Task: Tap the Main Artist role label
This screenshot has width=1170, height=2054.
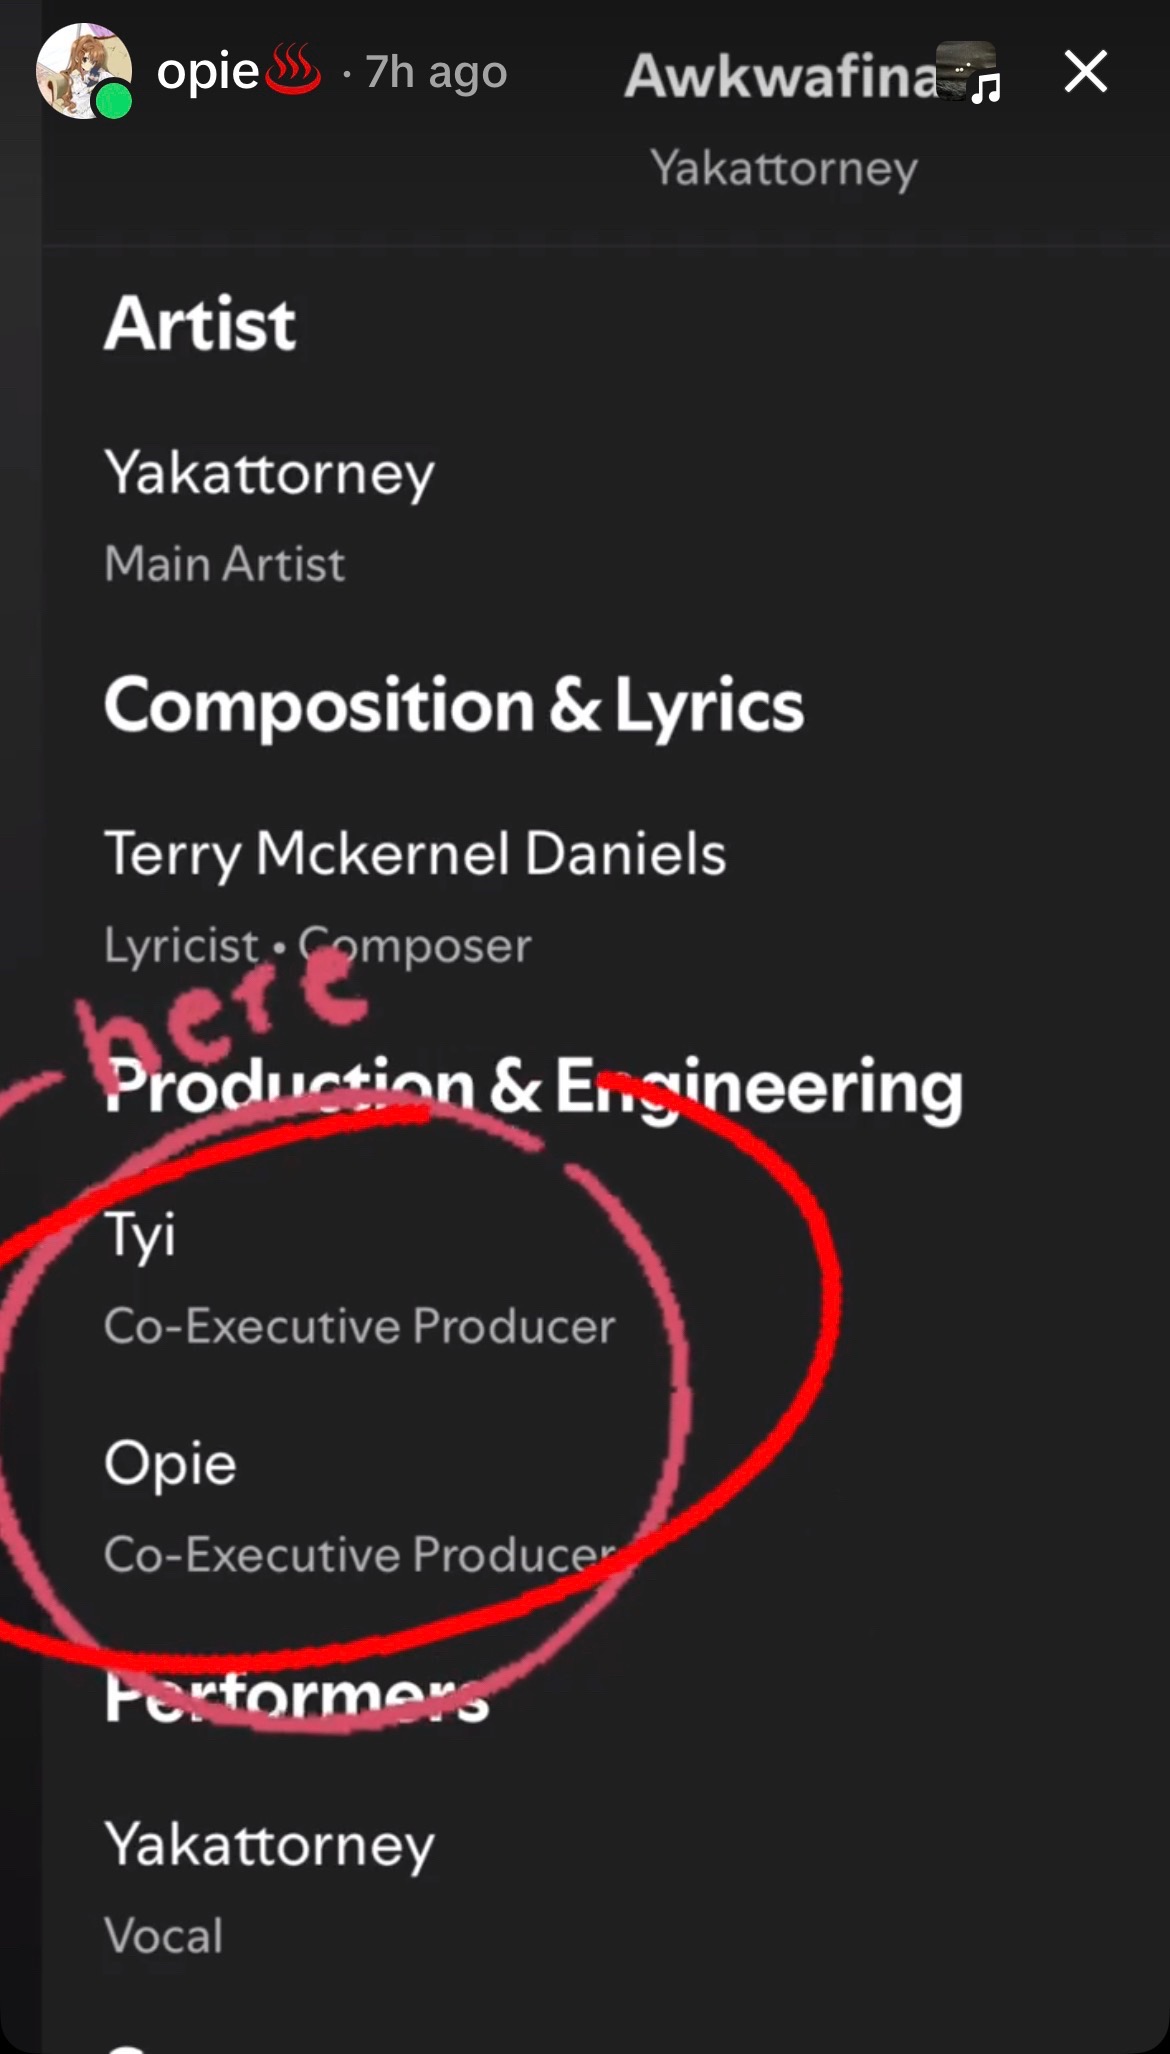Action: 225,564
